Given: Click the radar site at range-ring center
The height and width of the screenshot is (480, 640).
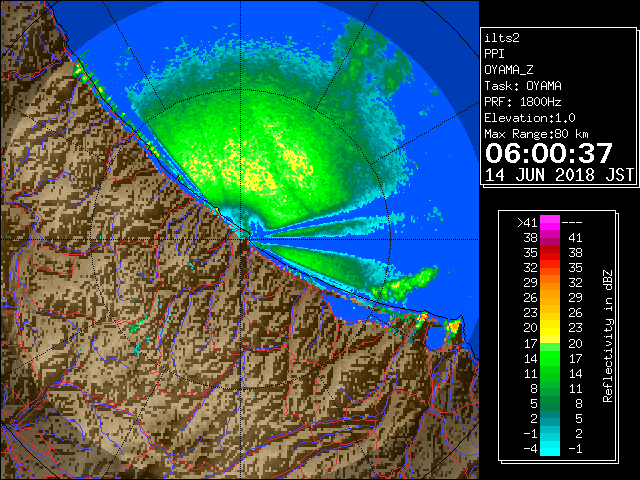Looking at the screenshot, I should [x=241, y=239].
